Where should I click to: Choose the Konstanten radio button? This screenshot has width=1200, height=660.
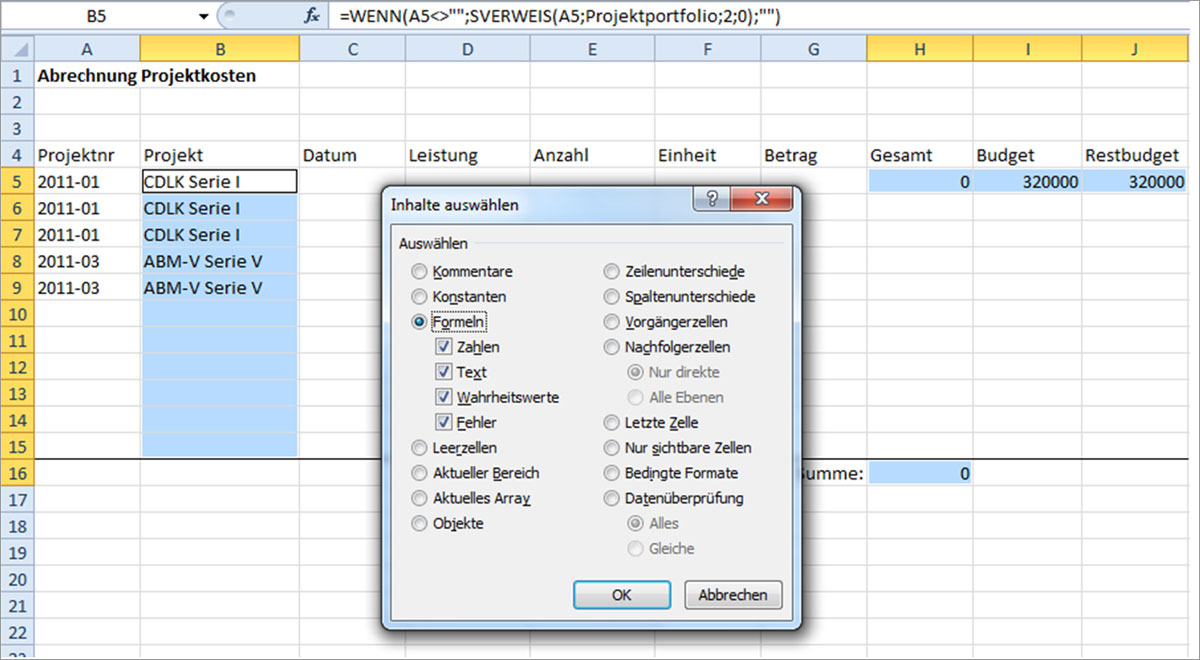click(x=418, y=297)
